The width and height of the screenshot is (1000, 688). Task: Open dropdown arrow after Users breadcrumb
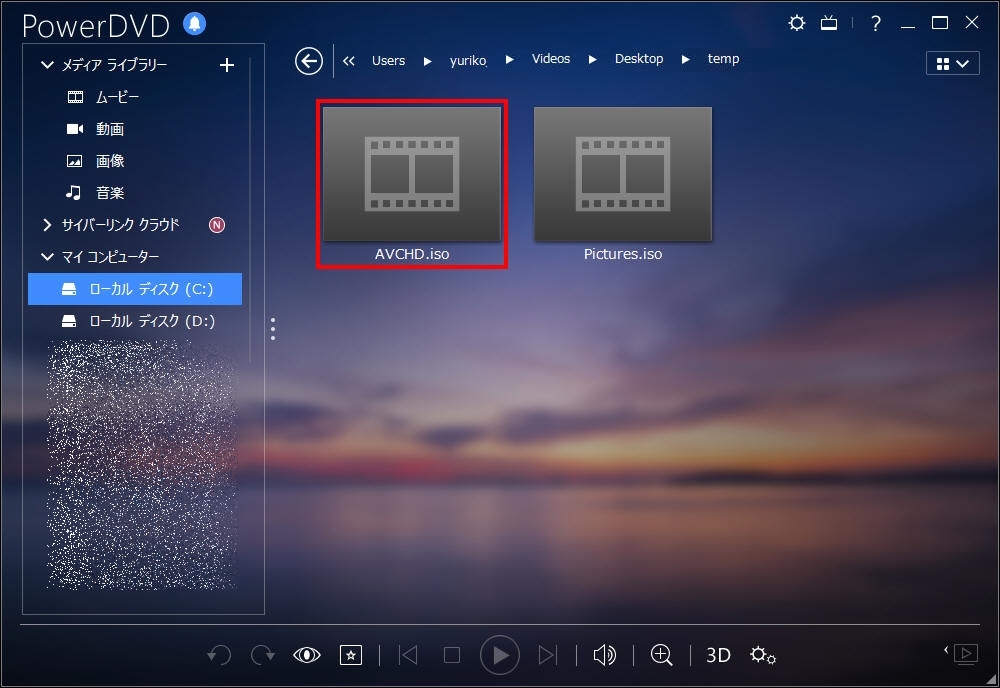427,61
